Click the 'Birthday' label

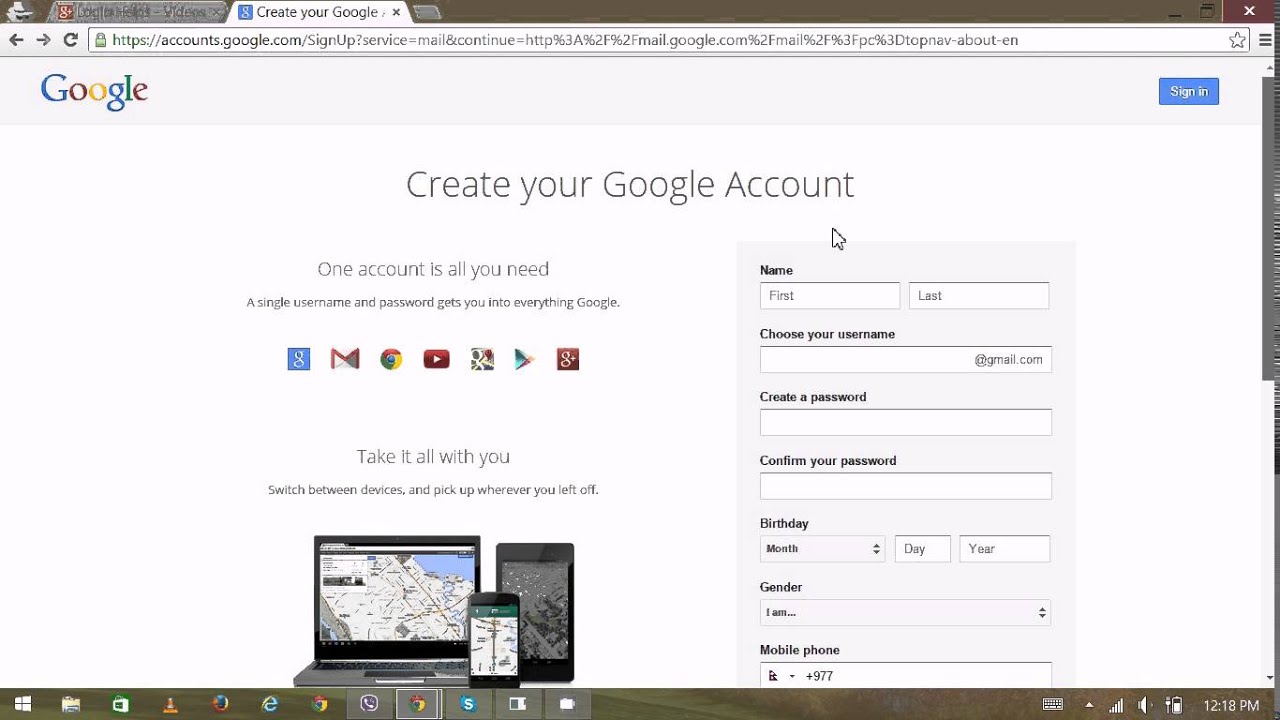pyautogui.click(x=784, y=523)
